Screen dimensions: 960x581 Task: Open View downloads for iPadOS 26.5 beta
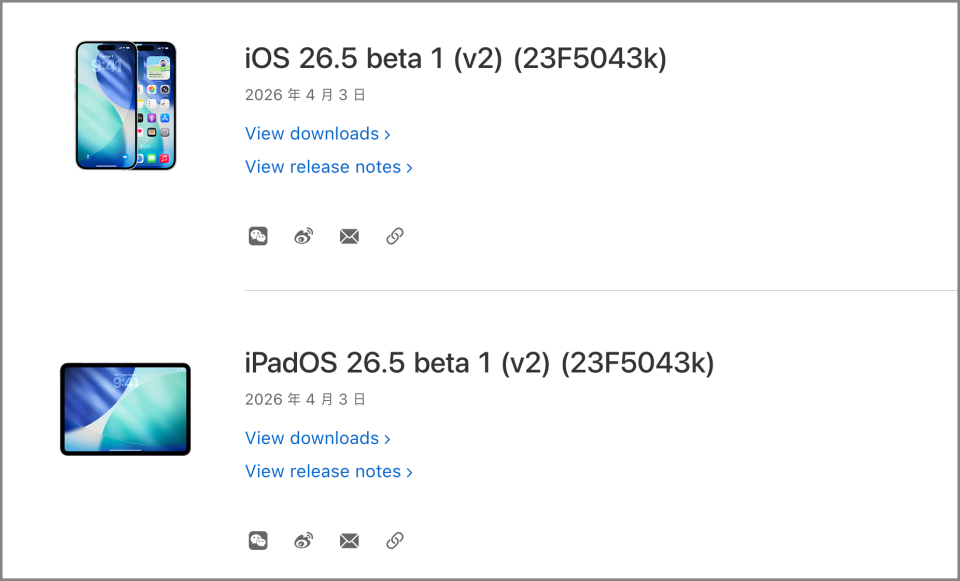pyautogui.click(x=312, y=438)
